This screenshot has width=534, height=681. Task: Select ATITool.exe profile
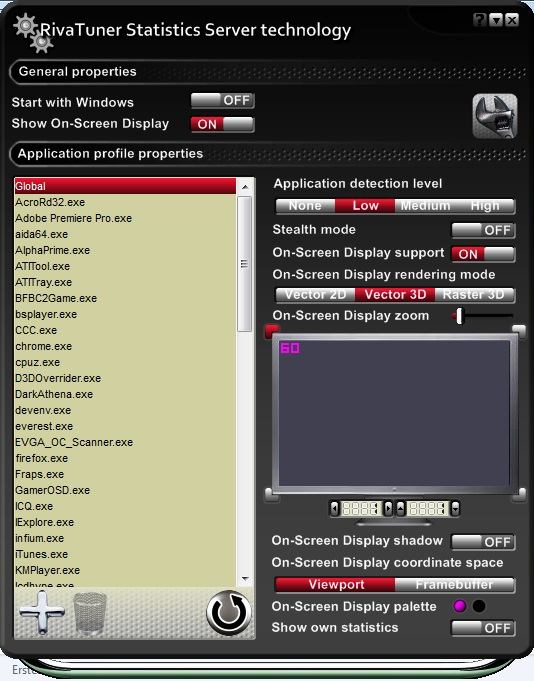pos(125,266)
